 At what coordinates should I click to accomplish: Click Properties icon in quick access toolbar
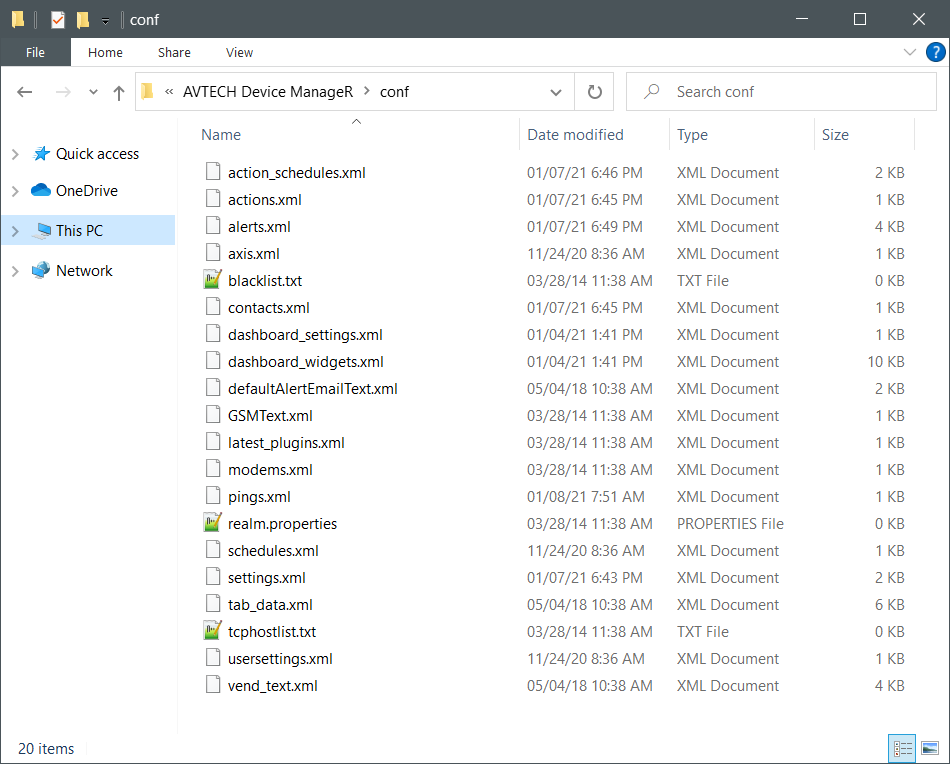[58, 20]
